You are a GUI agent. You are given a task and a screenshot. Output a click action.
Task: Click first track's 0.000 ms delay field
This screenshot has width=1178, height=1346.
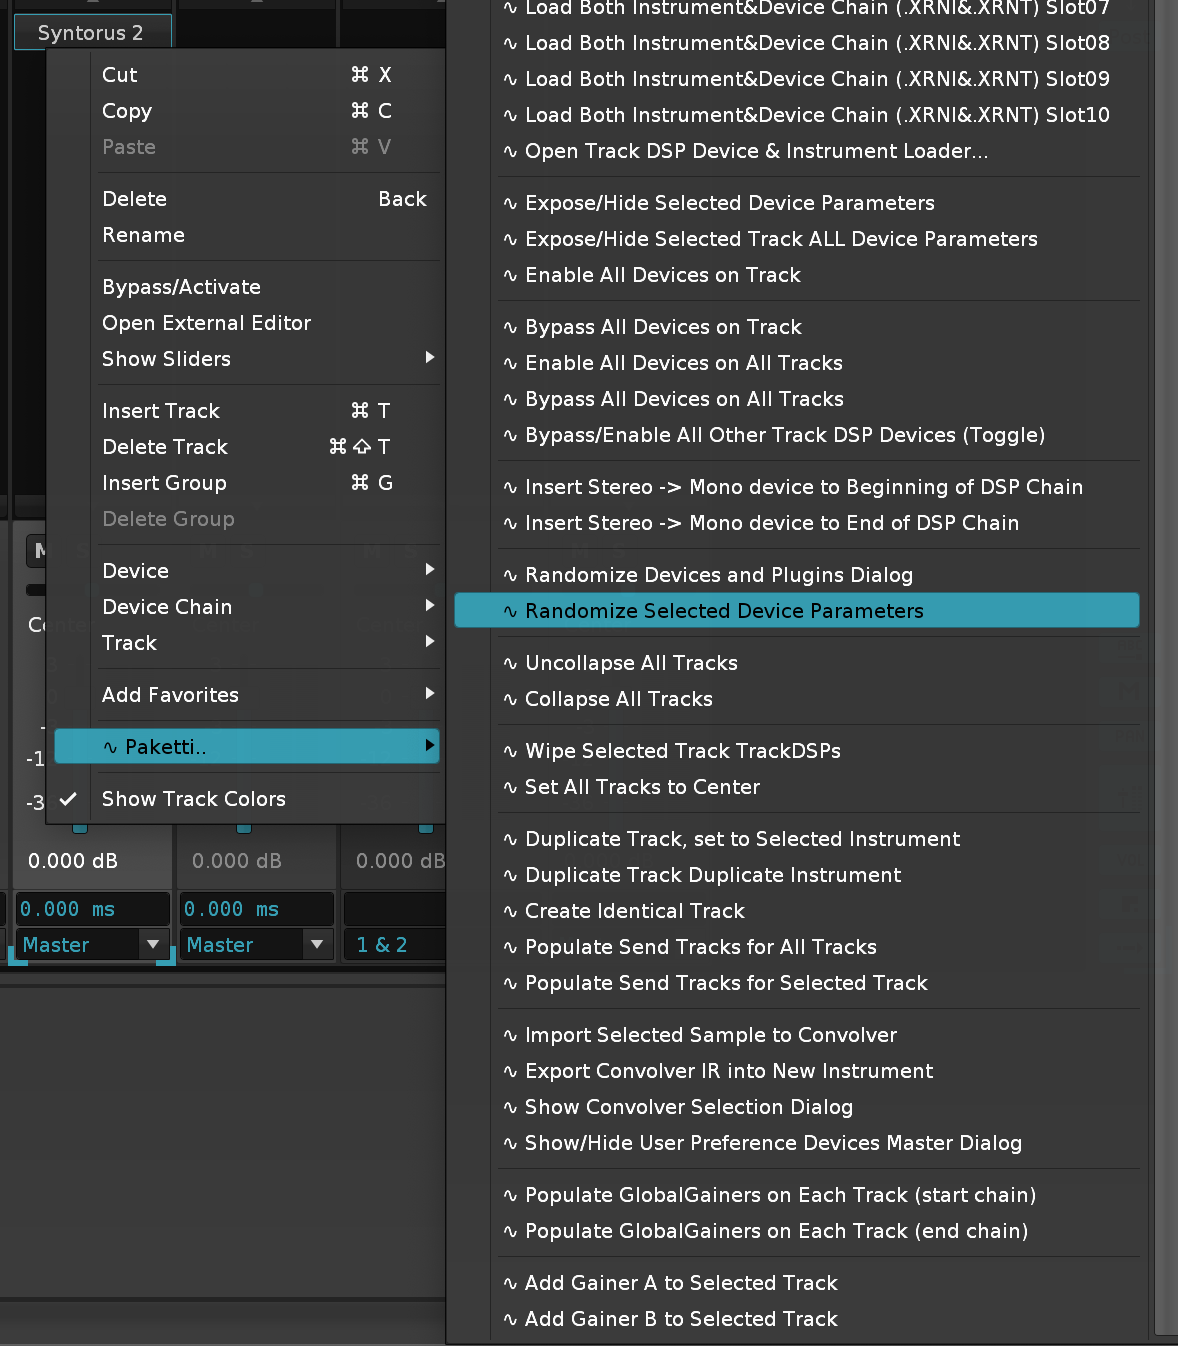pos(90,909)
